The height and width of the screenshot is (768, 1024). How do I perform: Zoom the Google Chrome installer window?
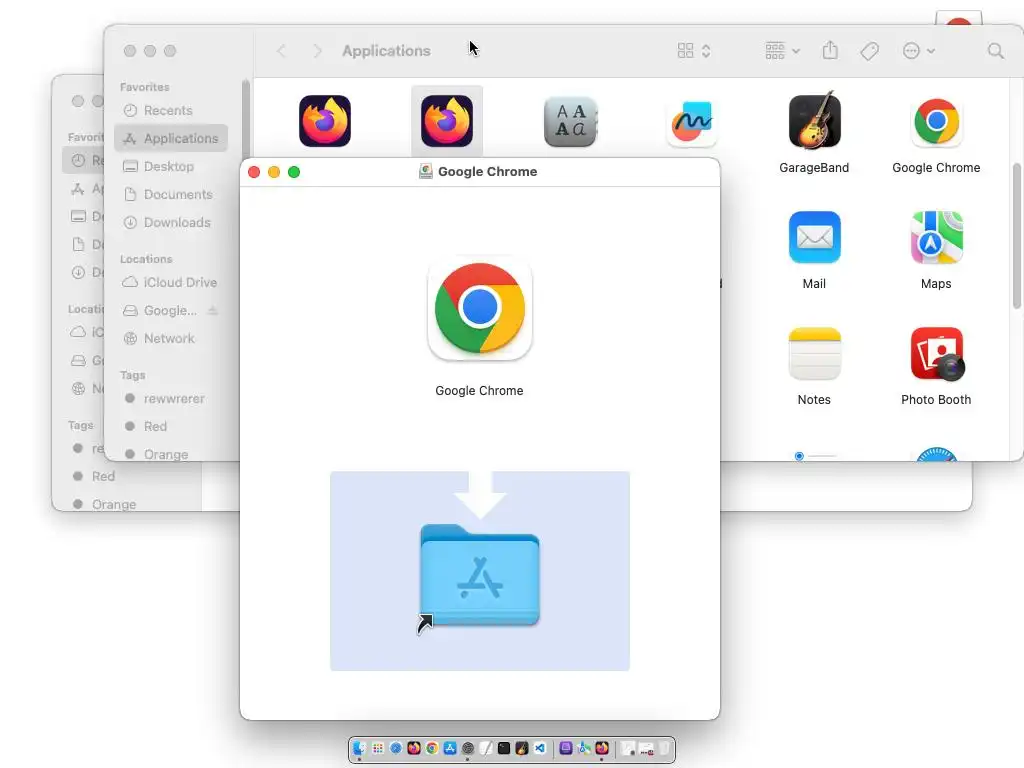(x=294, y=172)
